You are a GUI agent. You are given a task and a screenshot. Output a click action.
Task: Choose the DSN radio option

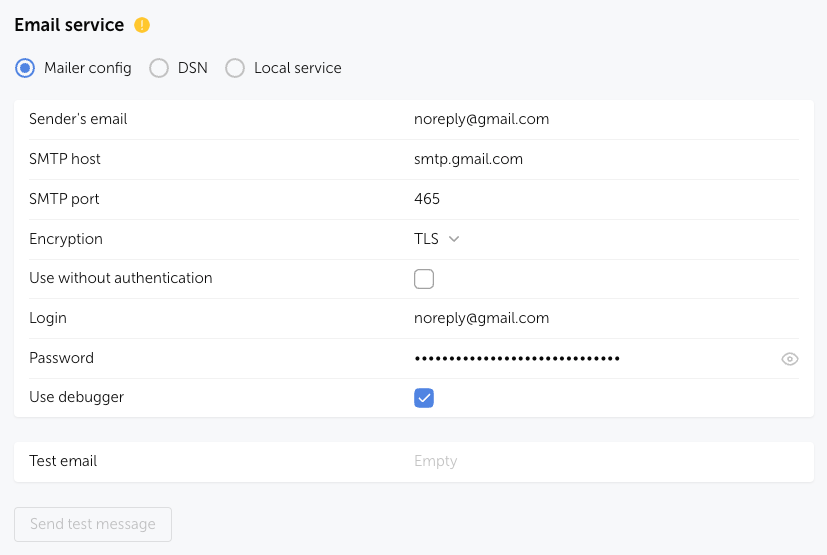[159, 68]
